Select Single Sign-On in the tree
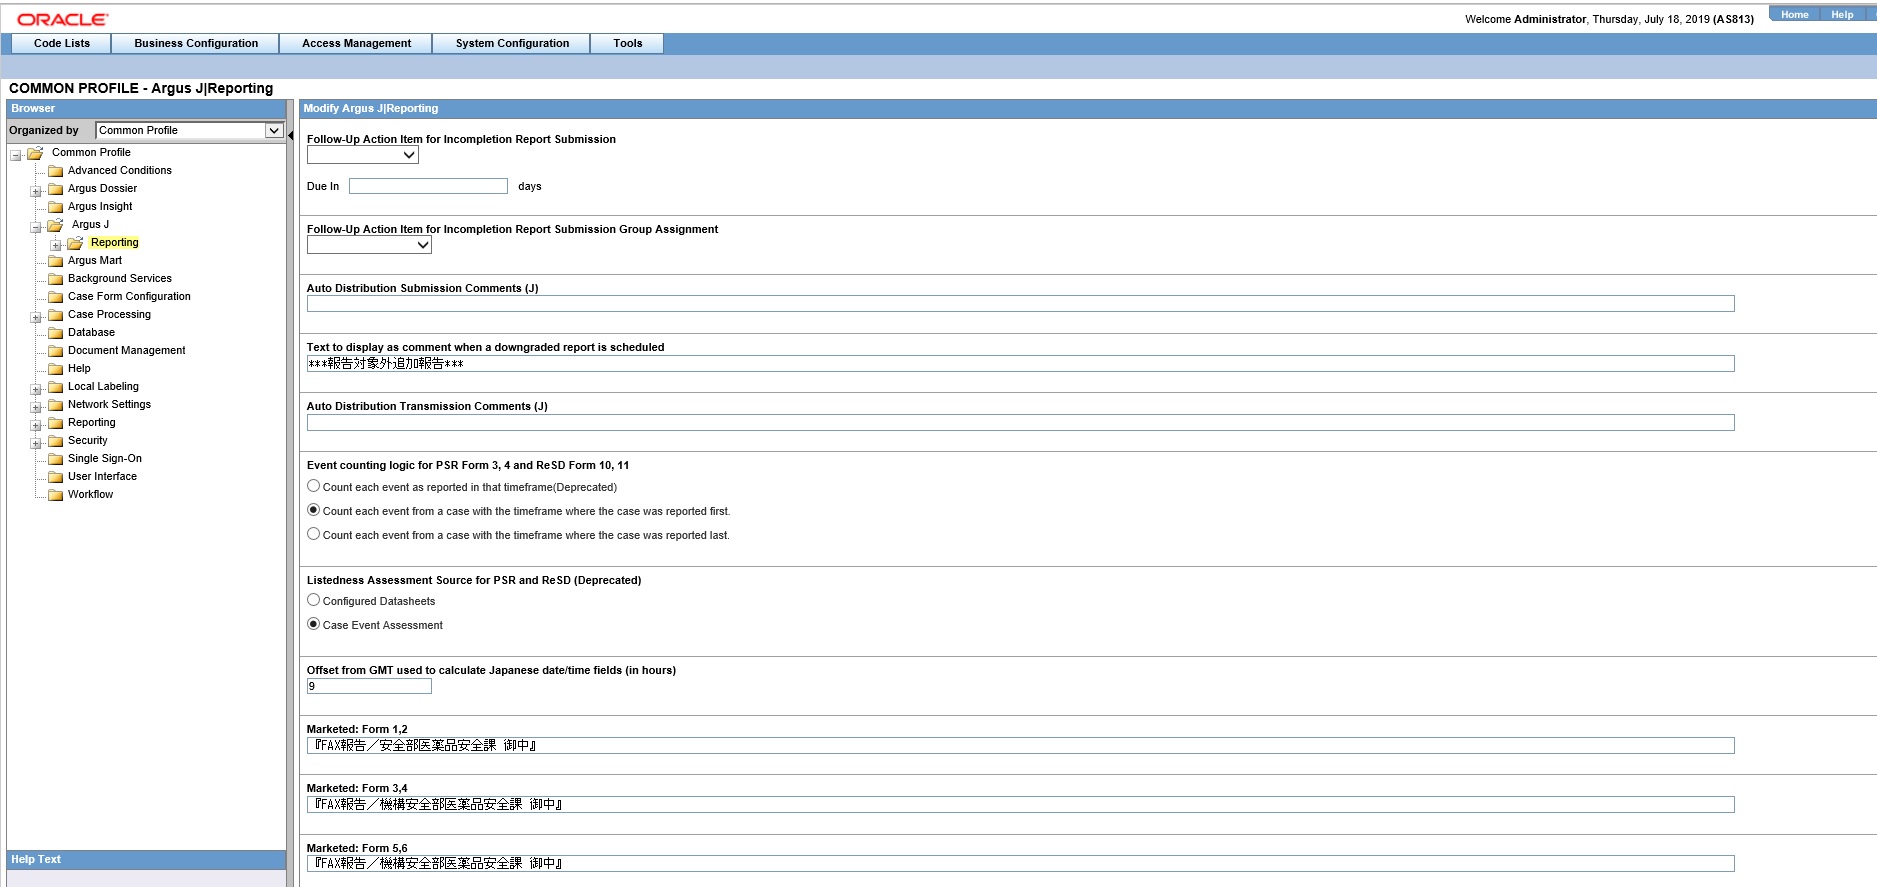The height and width of the screenshot is (887, 1877). pos(105,458)
